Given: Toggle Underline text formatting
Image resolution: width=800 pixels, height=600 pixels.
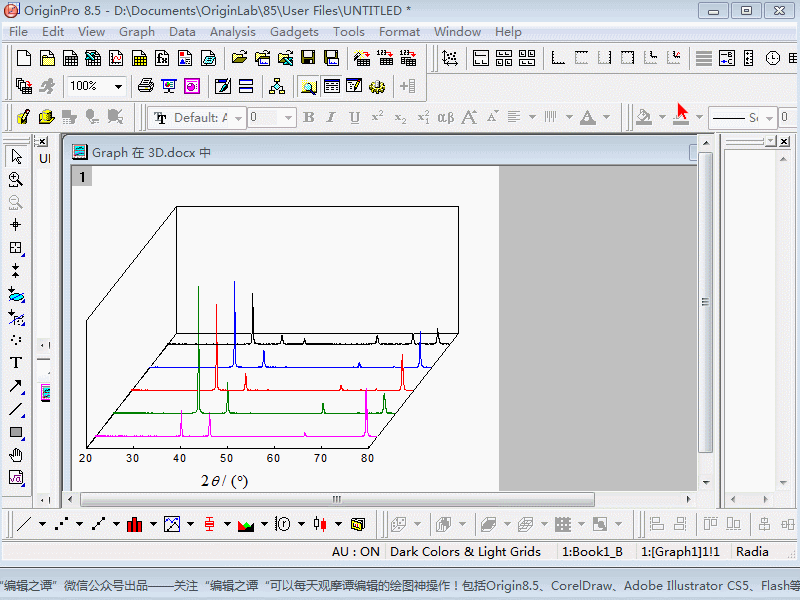Looking at the screenshot, I should [x=354, y=118].
